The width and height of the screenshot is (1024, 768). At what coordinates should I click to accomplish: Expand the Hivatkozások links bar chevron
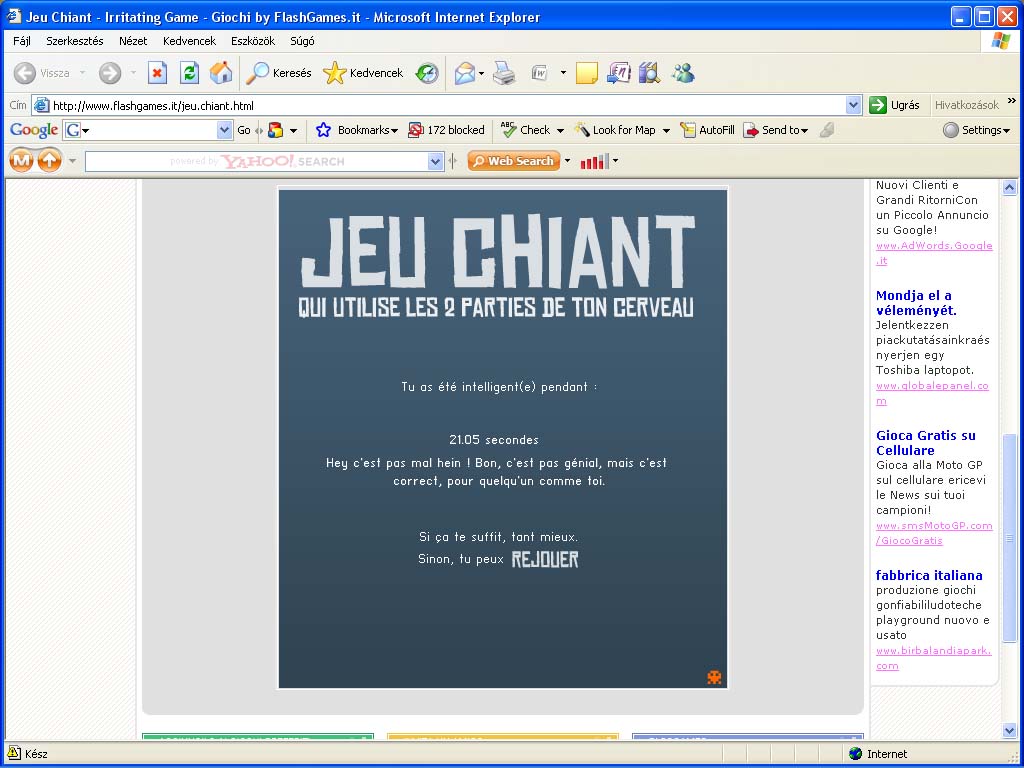pyautogui.click(x=1012, y=101)
